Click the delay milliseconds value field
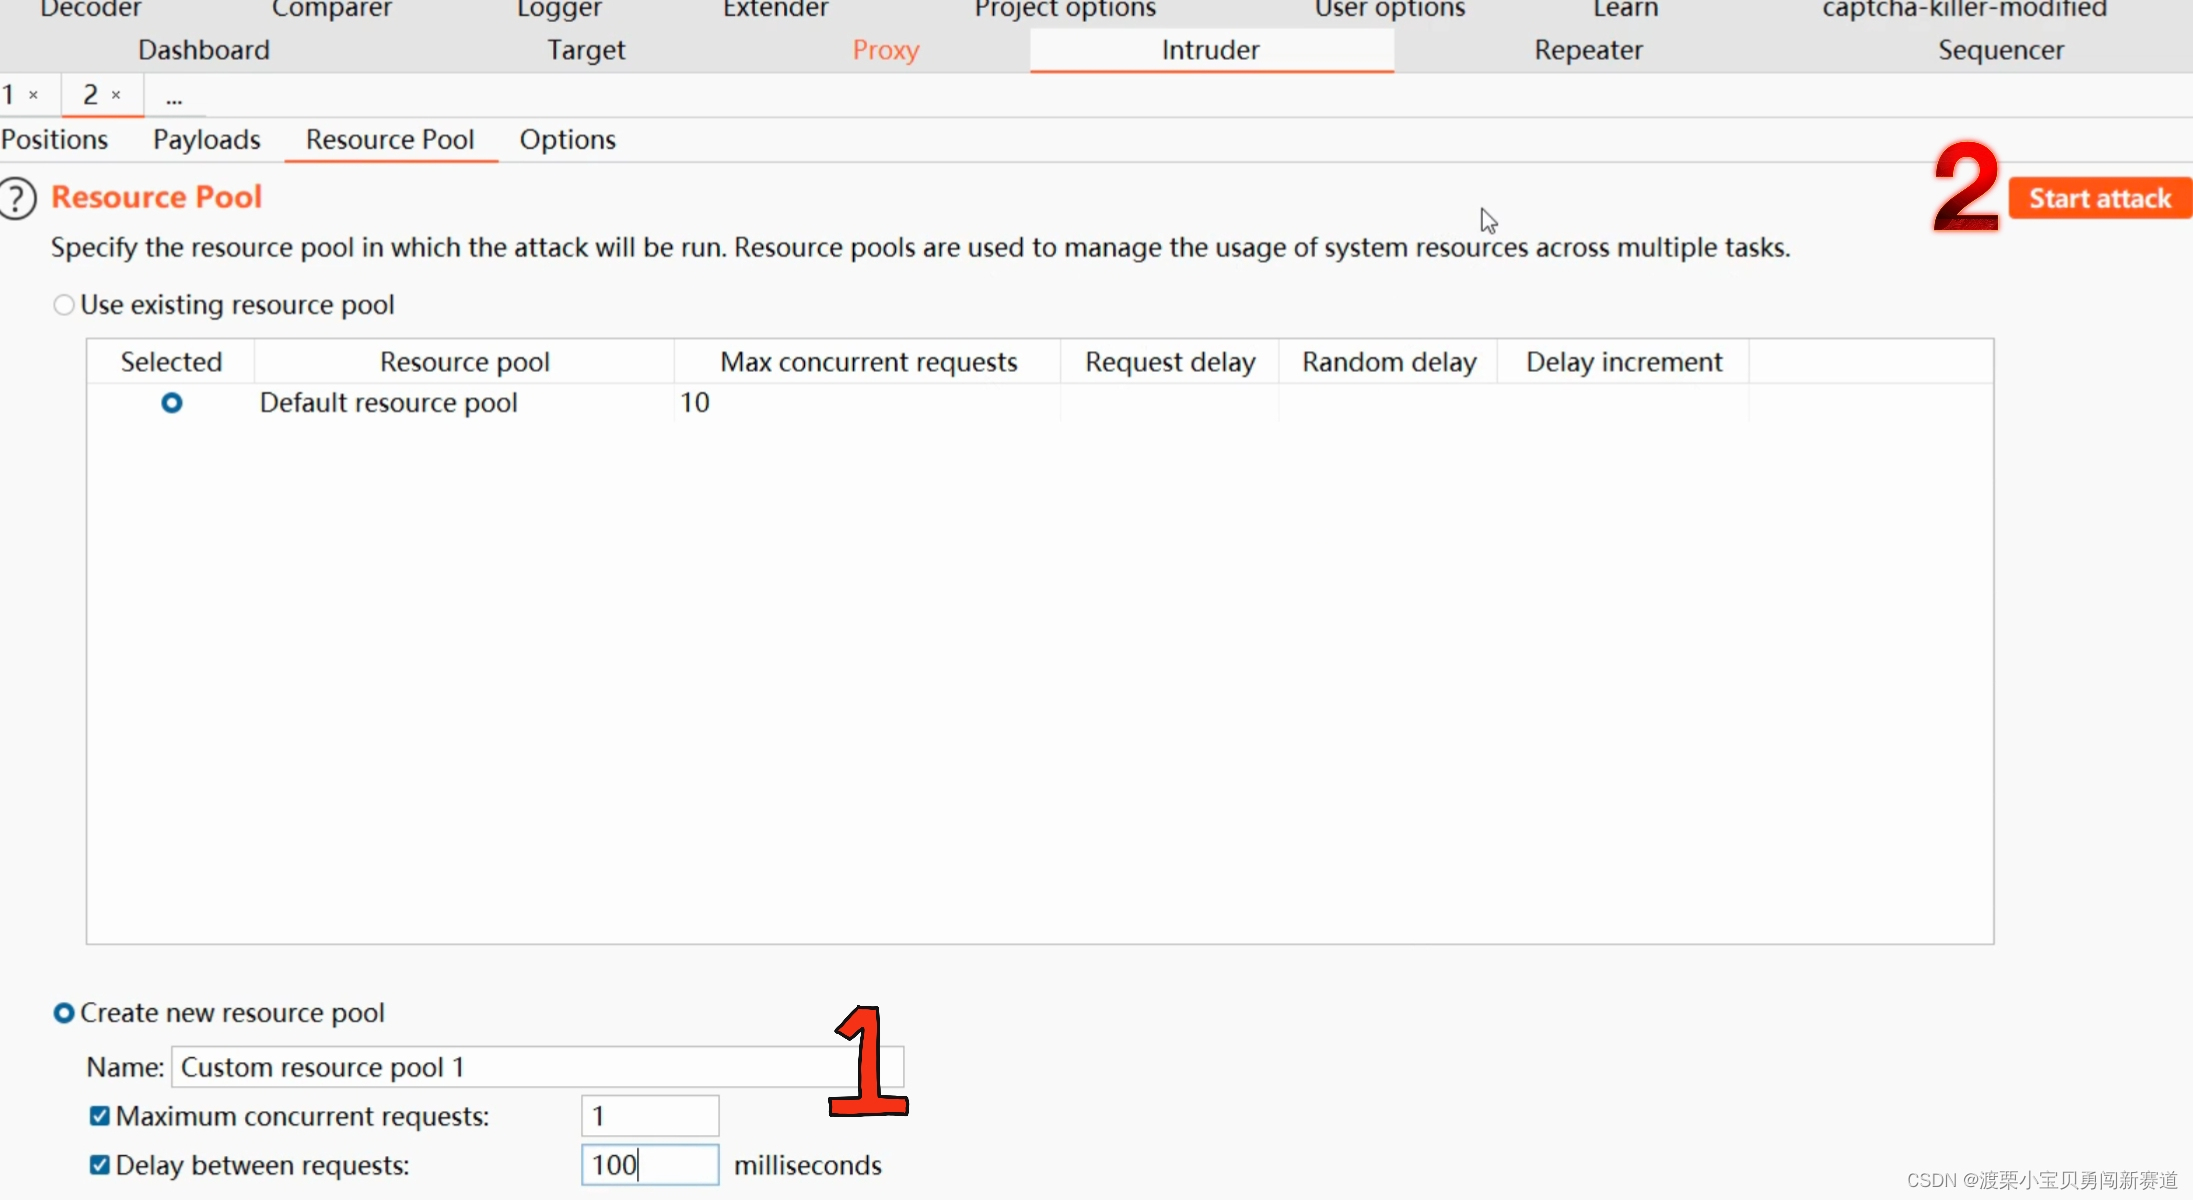This screenshot has width=2193, height=1200. pos(650,1165)
